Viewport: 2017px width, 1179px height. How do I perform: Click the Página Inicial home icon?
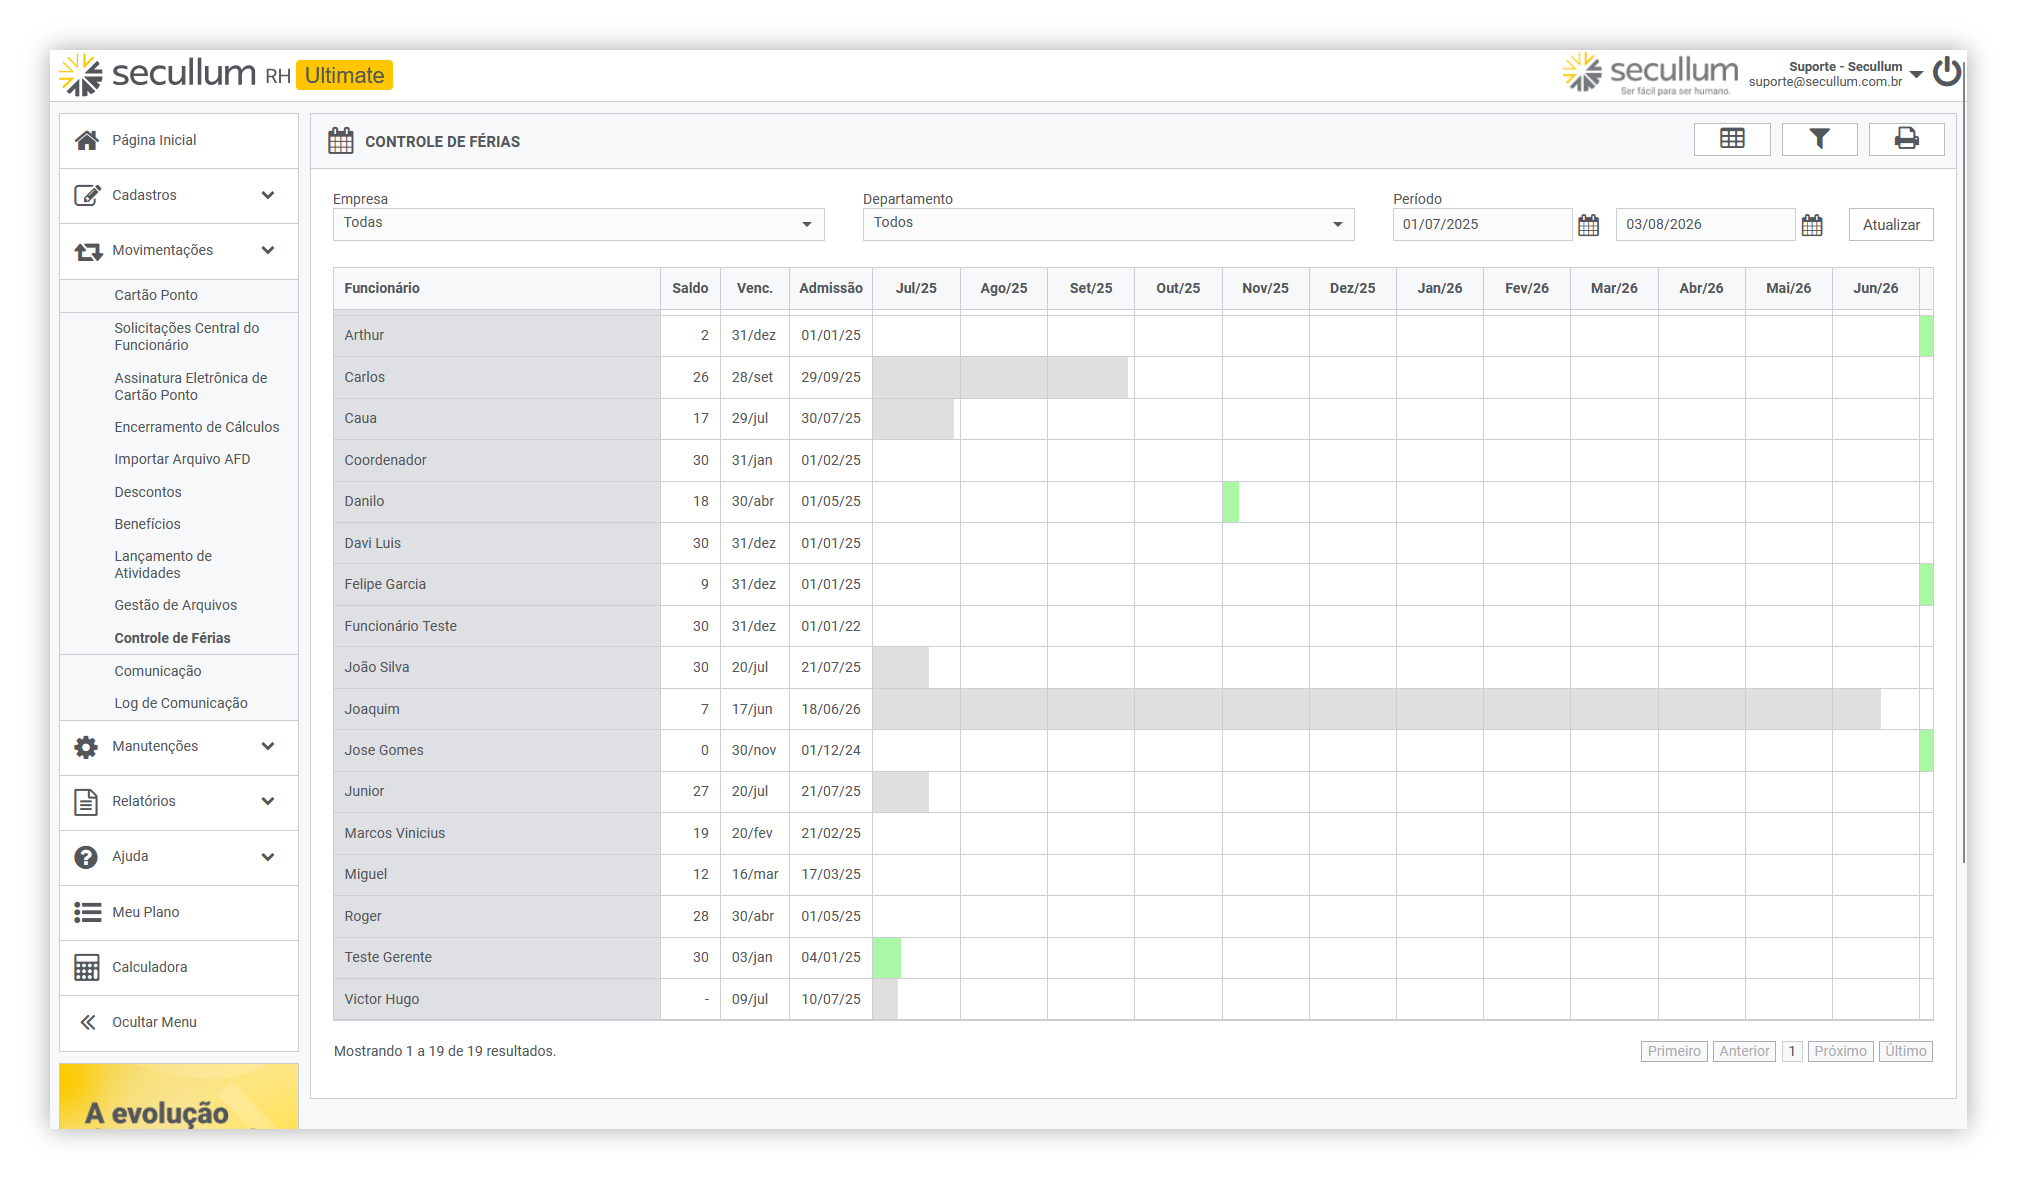click(x=87, y=140)
